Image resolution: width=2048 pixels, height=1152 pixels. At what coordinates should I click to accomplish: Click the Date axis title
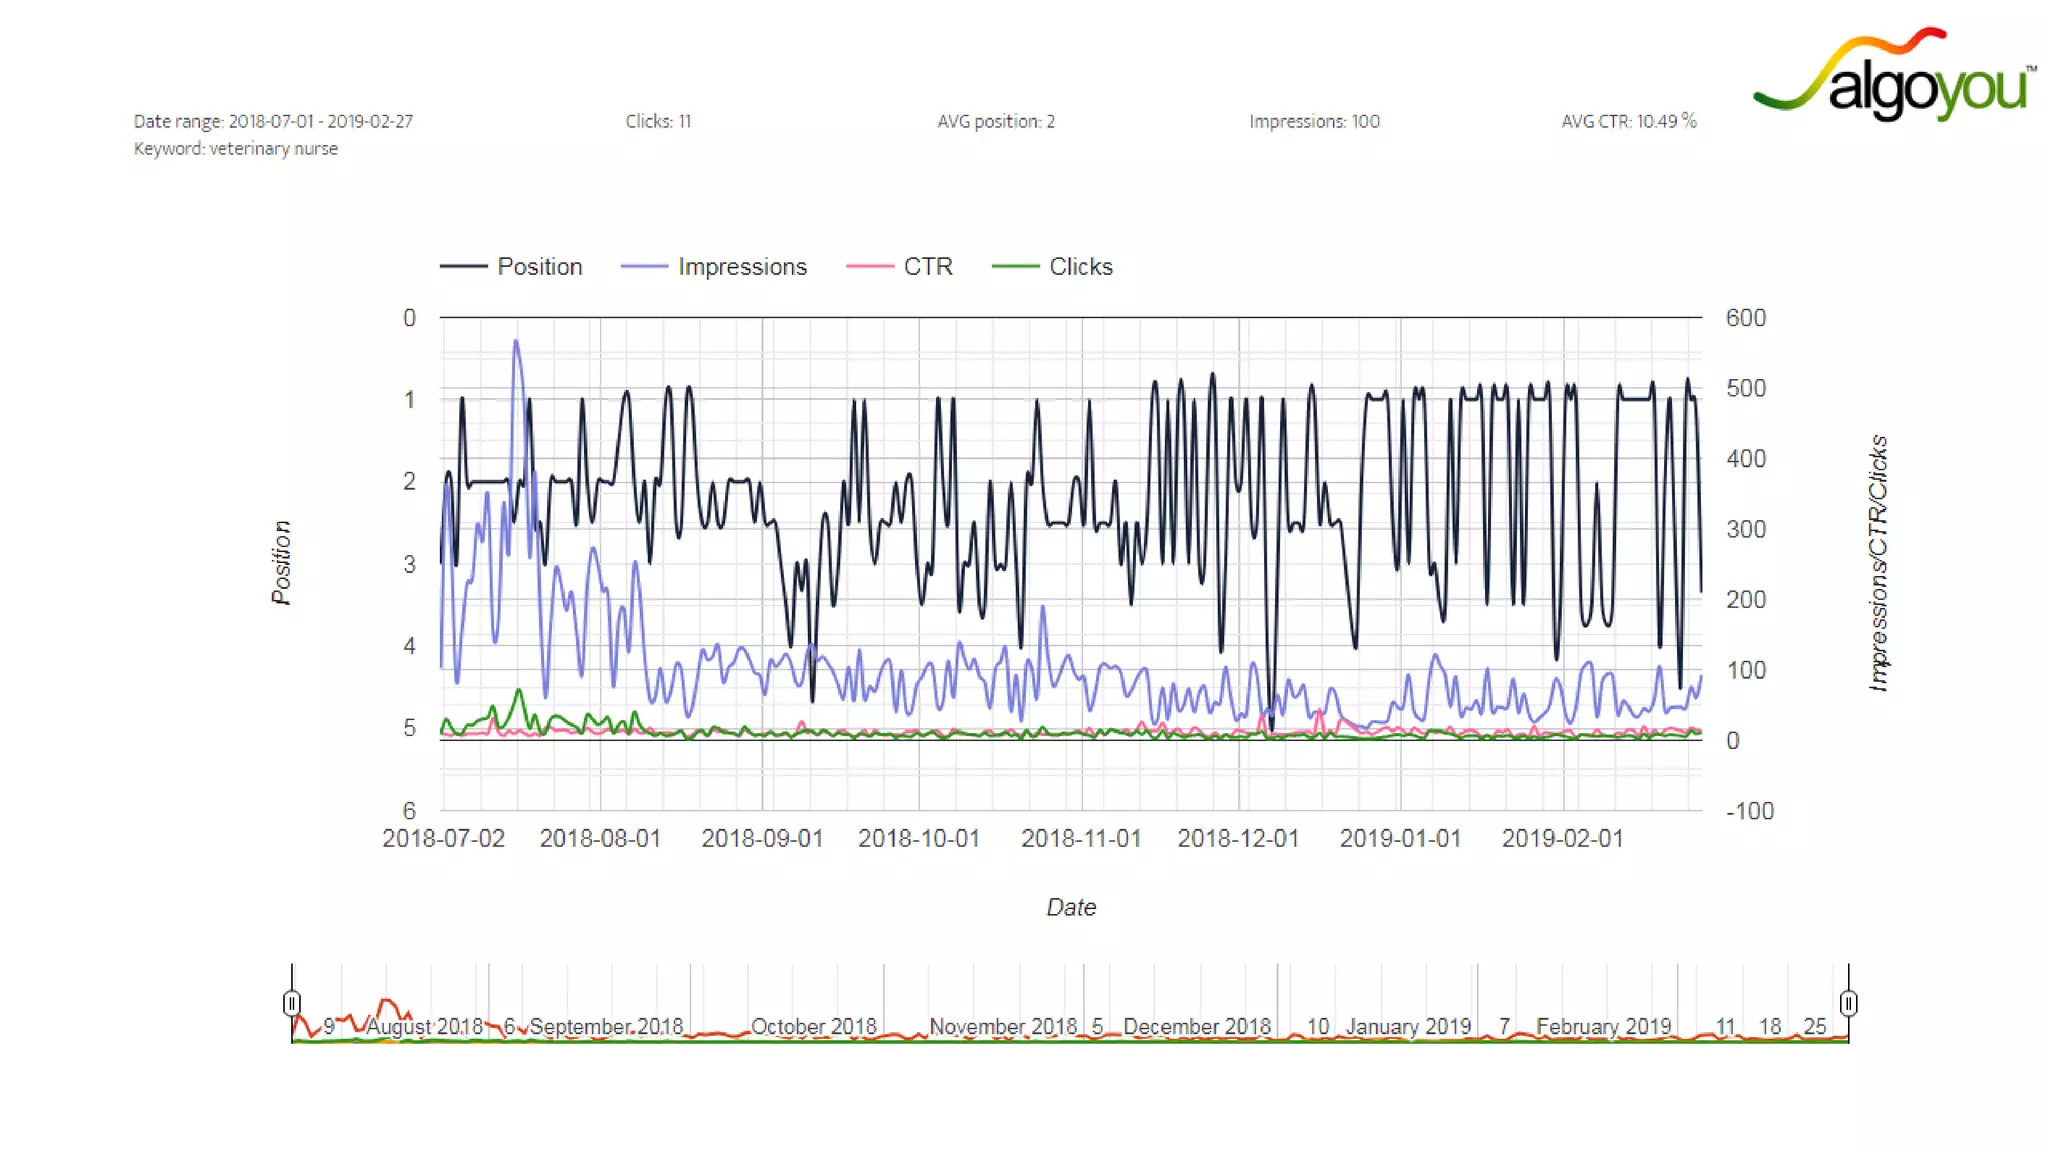click(1071, 907)
